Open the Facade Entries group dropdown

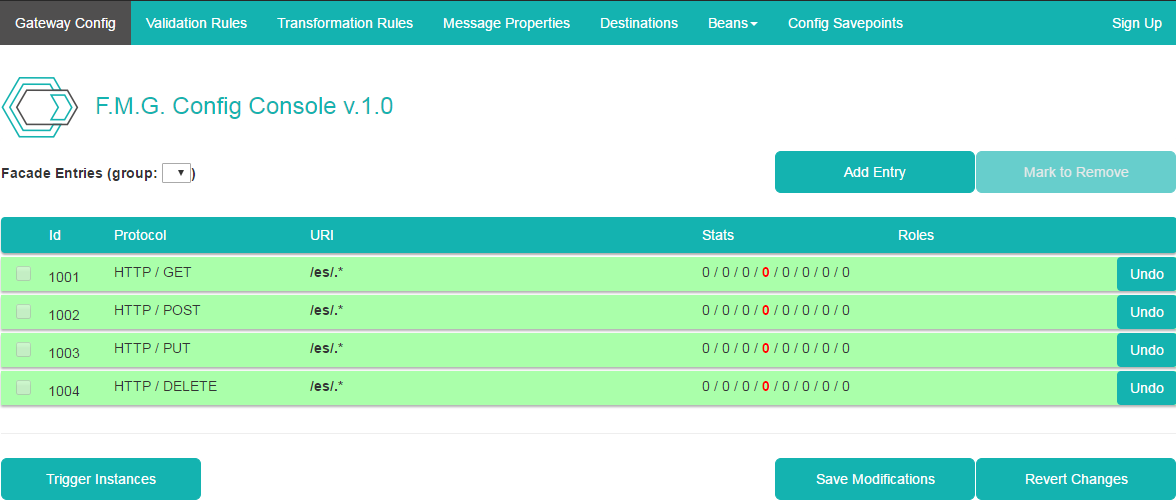(x=176, y=173)
